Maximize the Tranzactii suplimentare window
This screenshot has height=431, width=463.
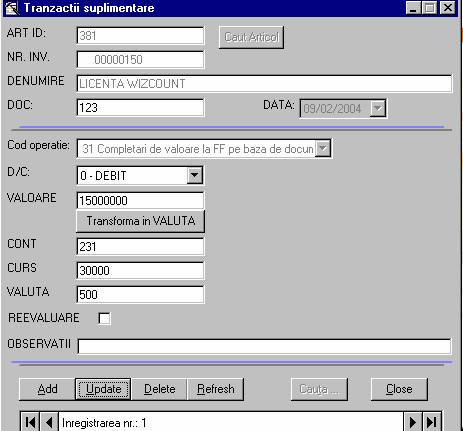[430, 8]
